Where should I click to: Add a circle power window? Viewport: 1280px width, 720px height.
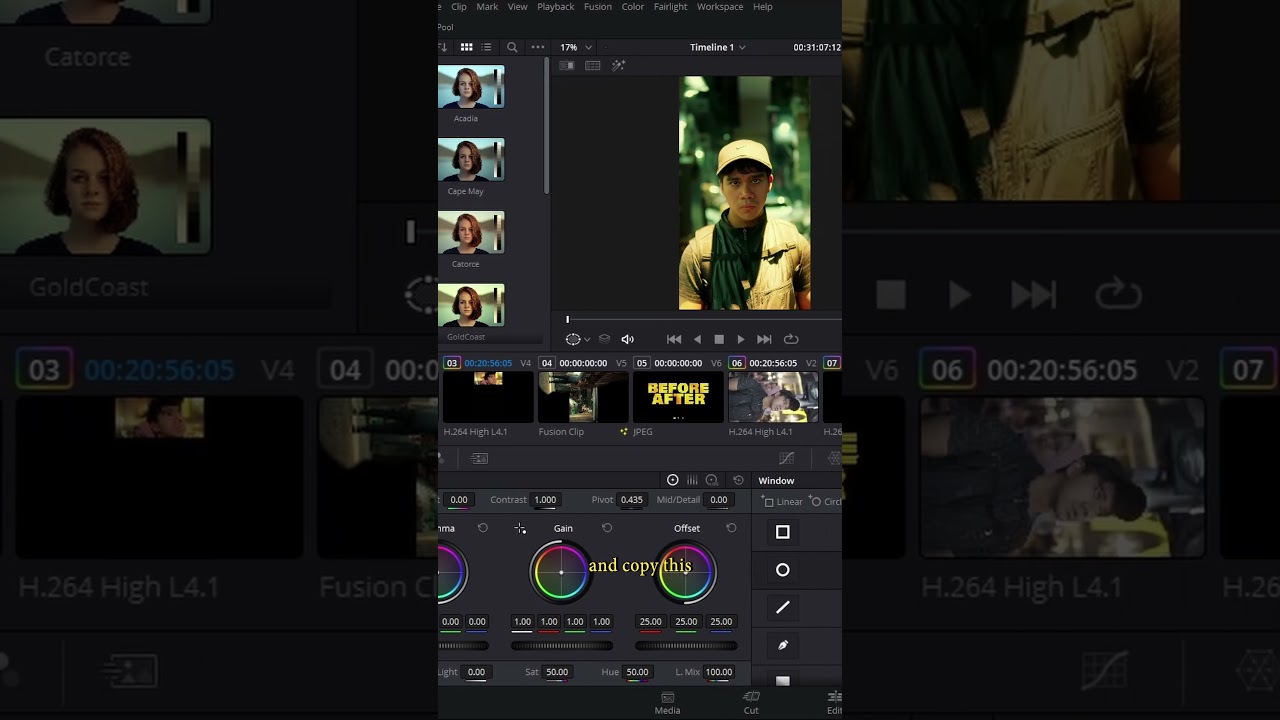coord(783,570)
